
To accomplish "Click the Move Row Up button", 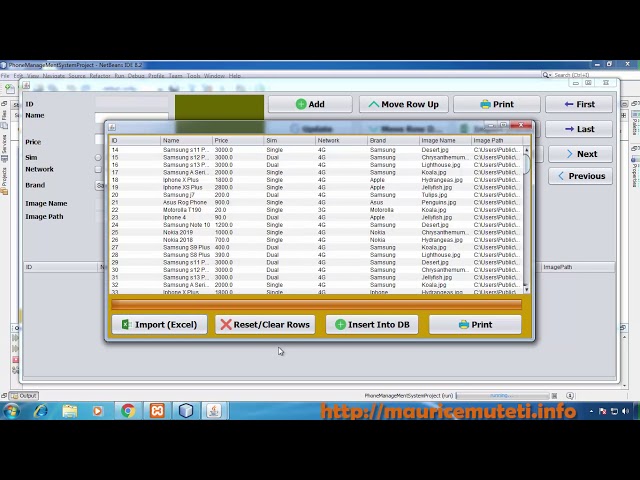I will 403,104.
